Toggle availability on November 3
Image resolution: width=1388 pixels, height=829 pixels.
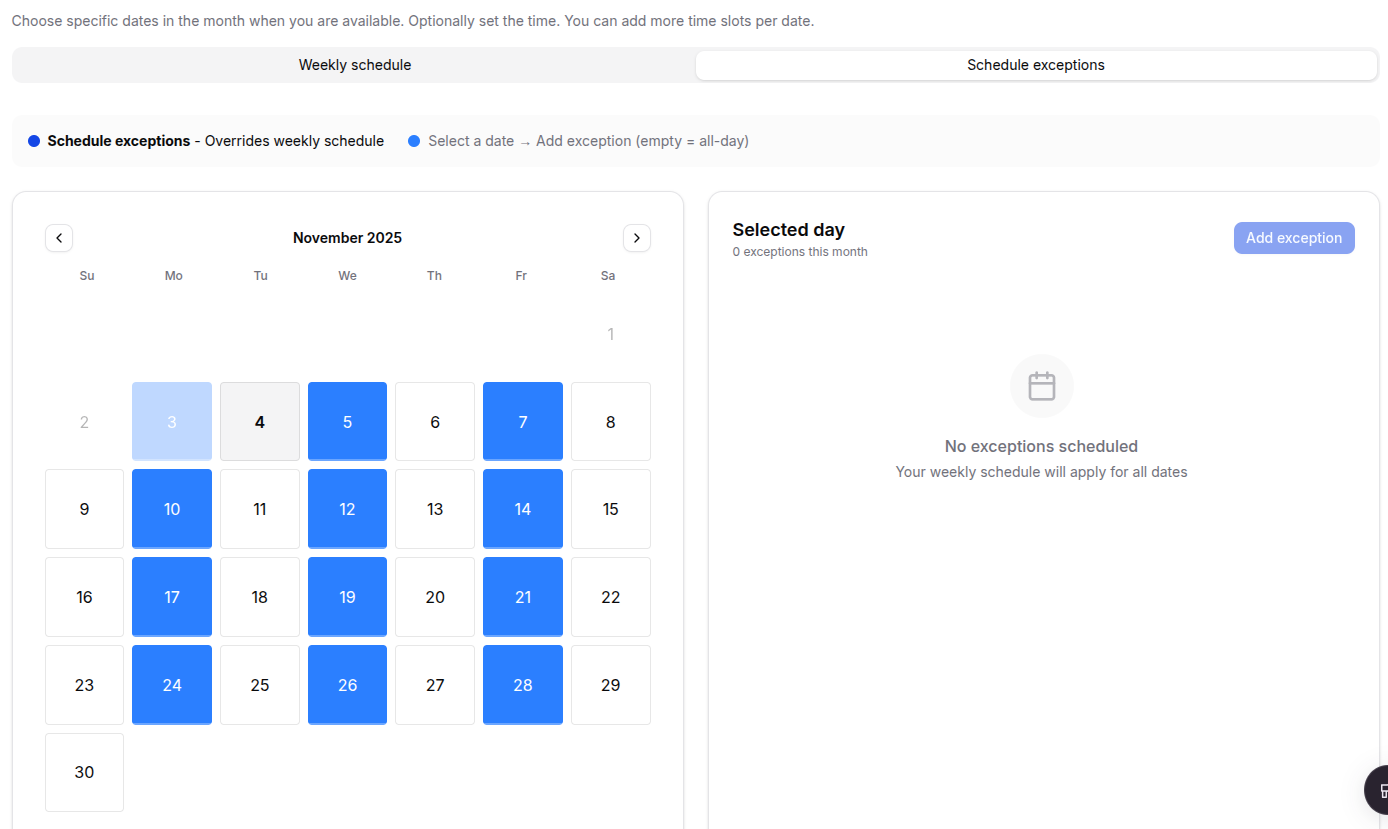point(171,421)
